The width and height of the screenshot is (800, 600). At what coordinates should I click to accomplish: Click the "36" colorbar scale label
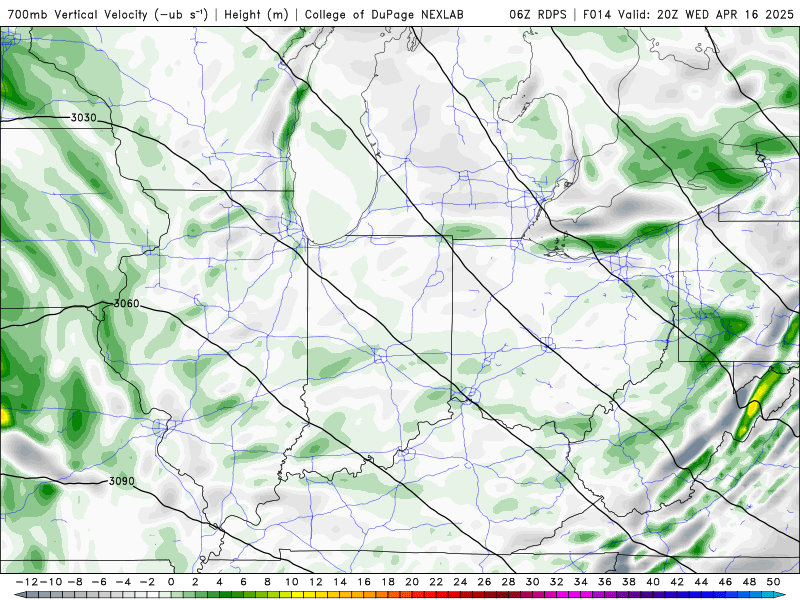605,582
